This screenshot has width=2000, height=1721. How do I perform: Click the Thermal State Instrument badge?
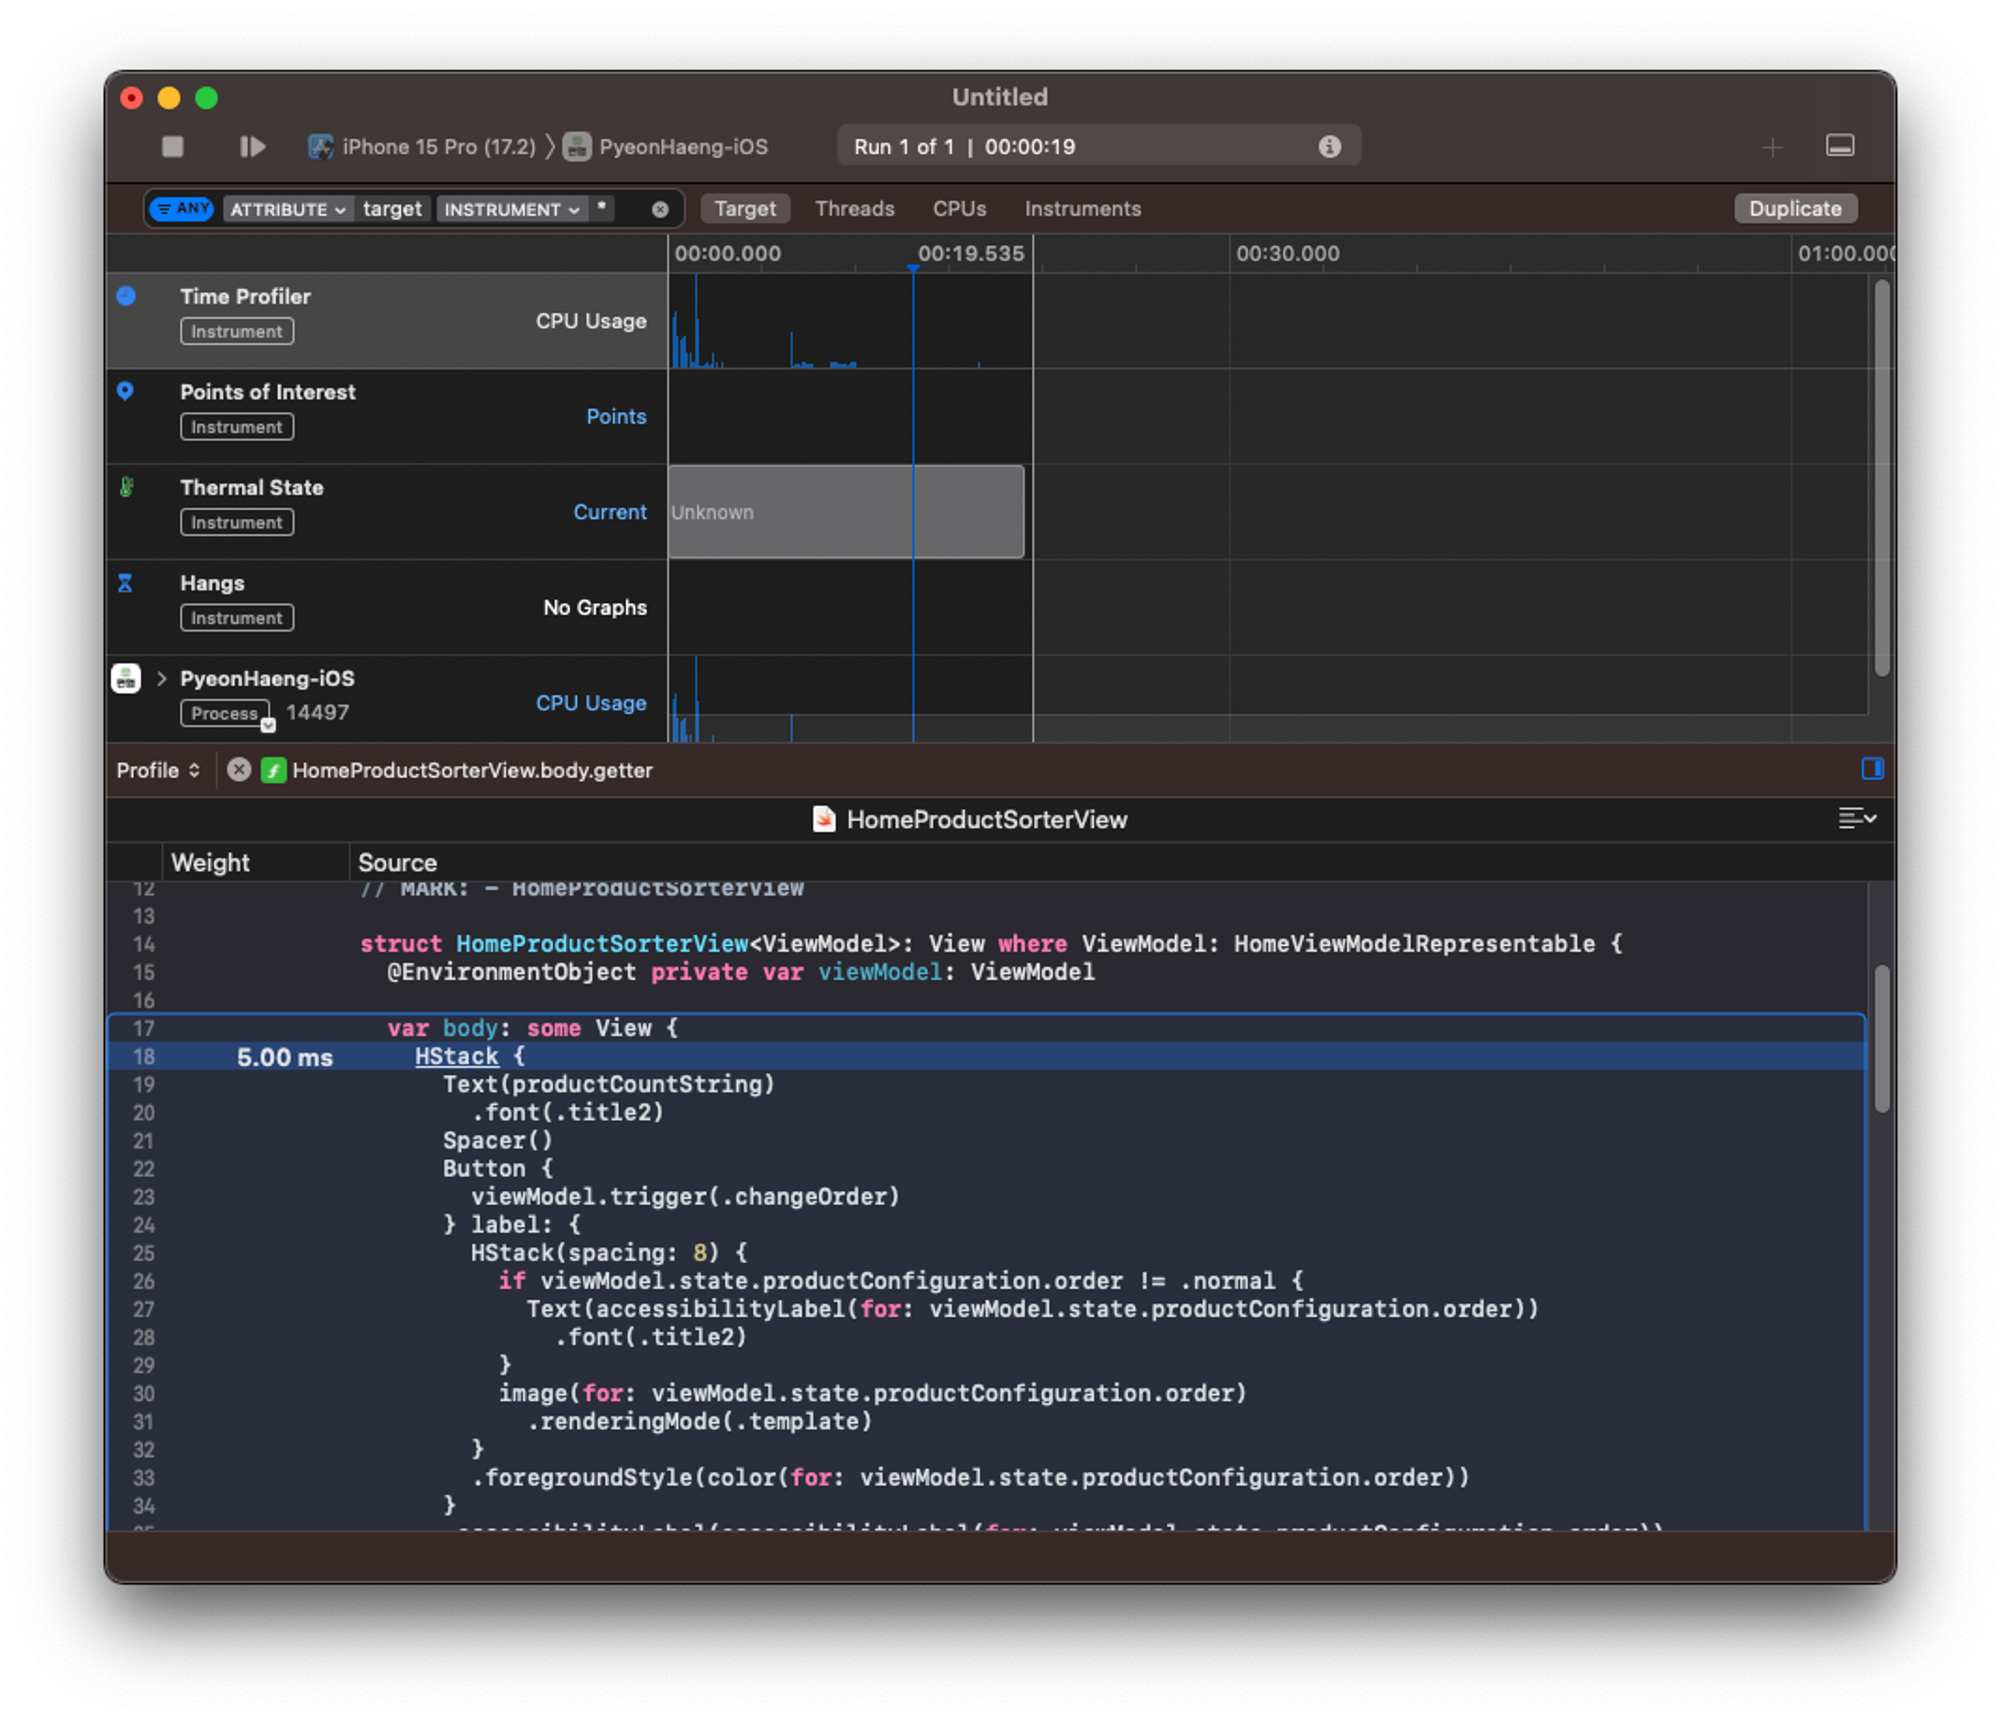point(237,522)
